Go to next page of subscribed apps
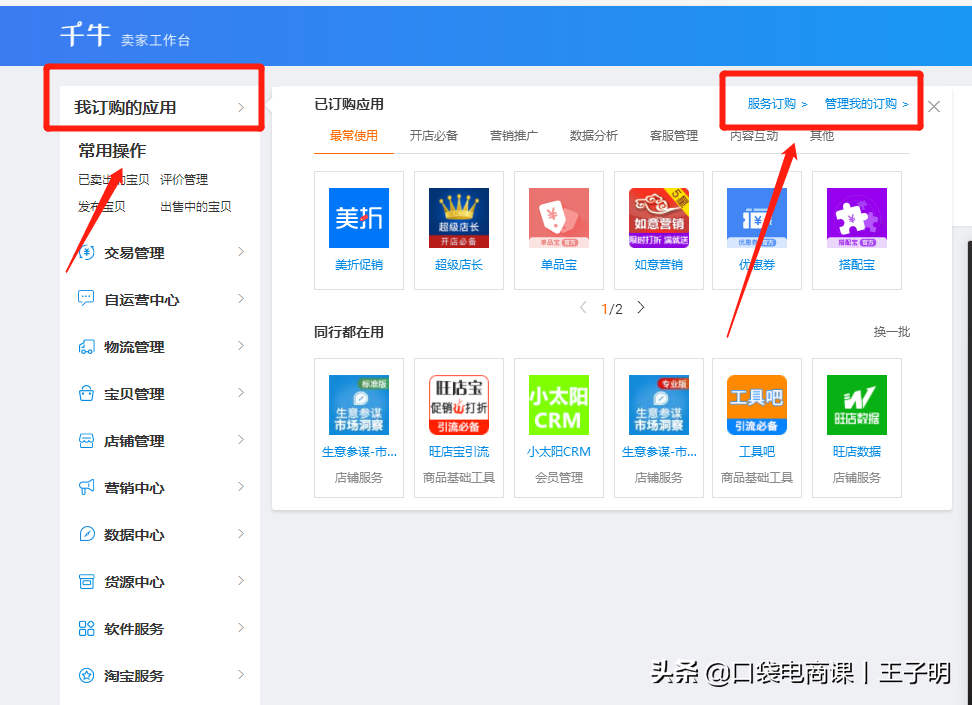Screen dimensions: 972x705 click(641, 308)
